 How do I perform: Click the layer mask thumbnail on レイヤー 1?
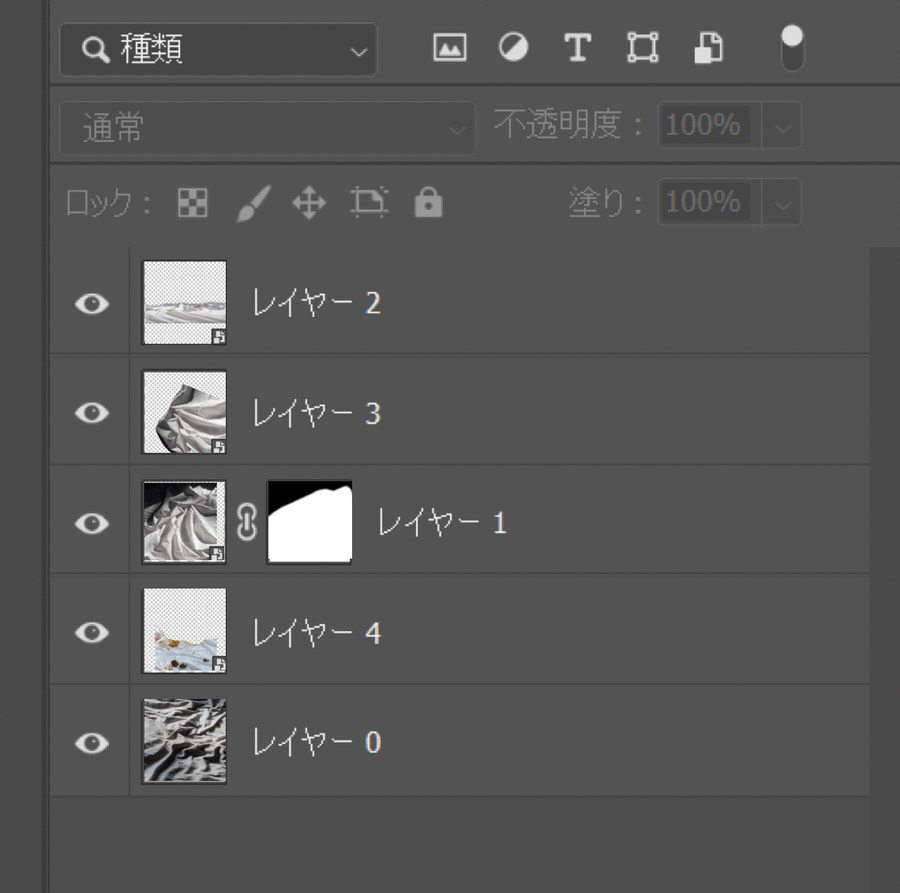[x=310, y=522]
